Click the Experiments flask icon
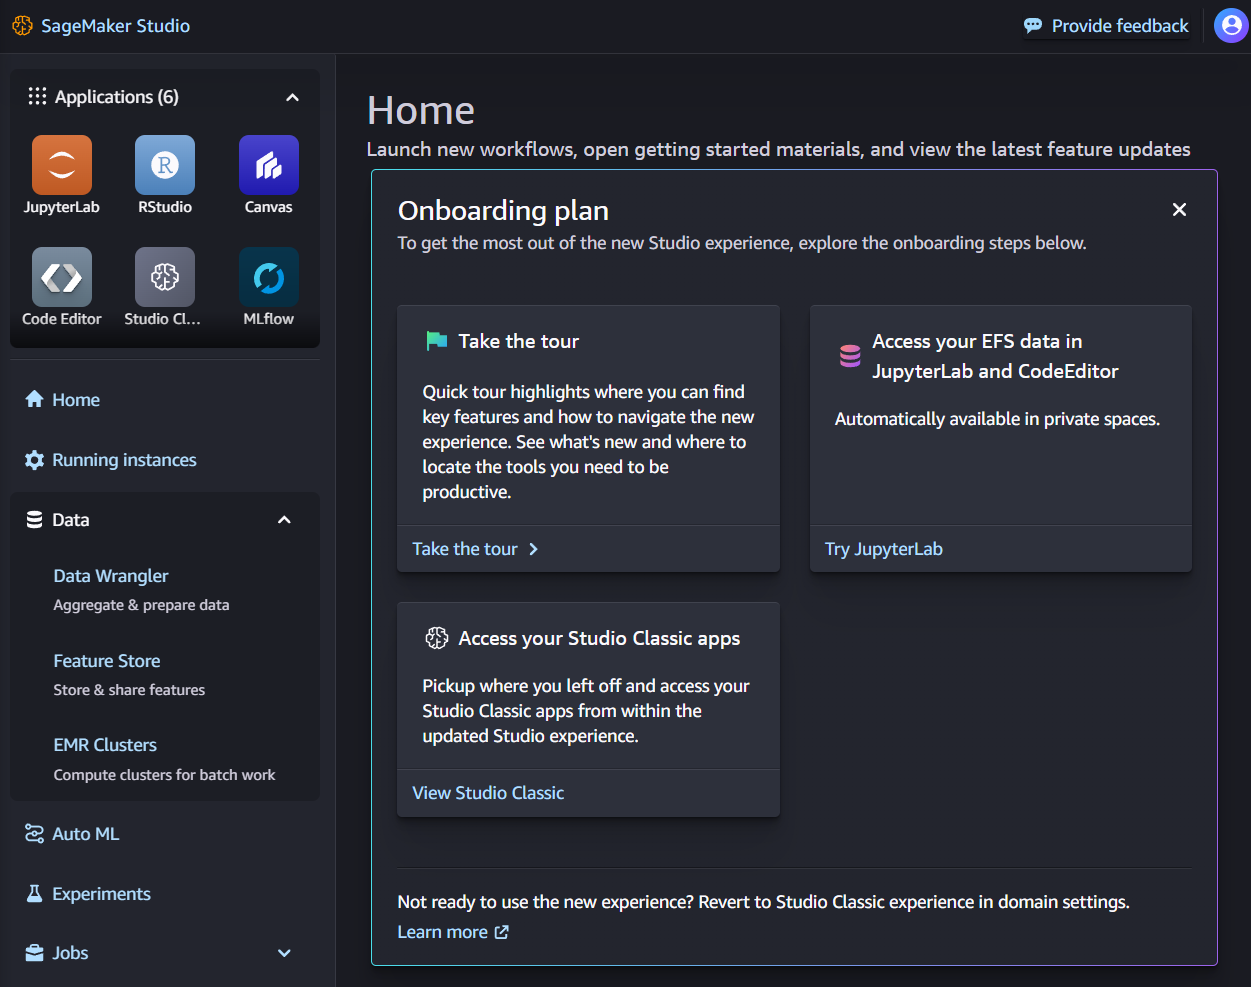Viewport: 1251px width, 987px height. point(34,894)
